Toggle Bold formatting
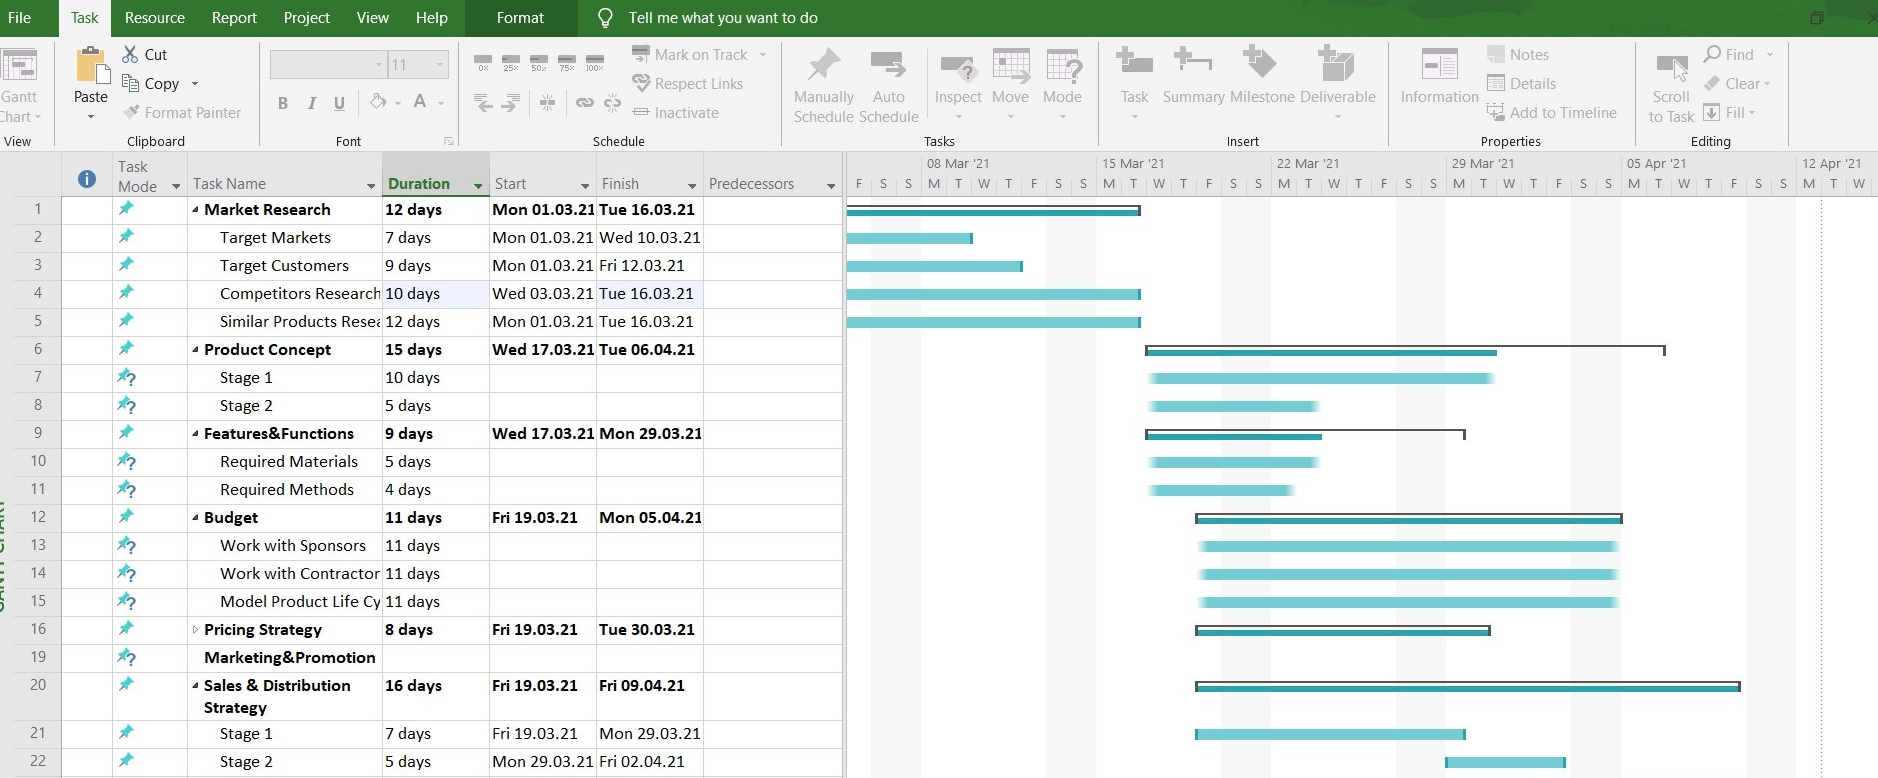1878x778 pixels. point(283,103)
